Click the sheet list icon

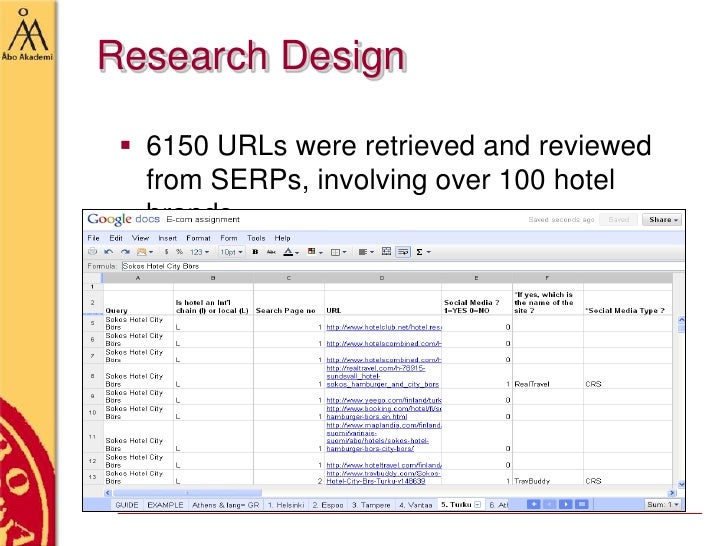582,504
